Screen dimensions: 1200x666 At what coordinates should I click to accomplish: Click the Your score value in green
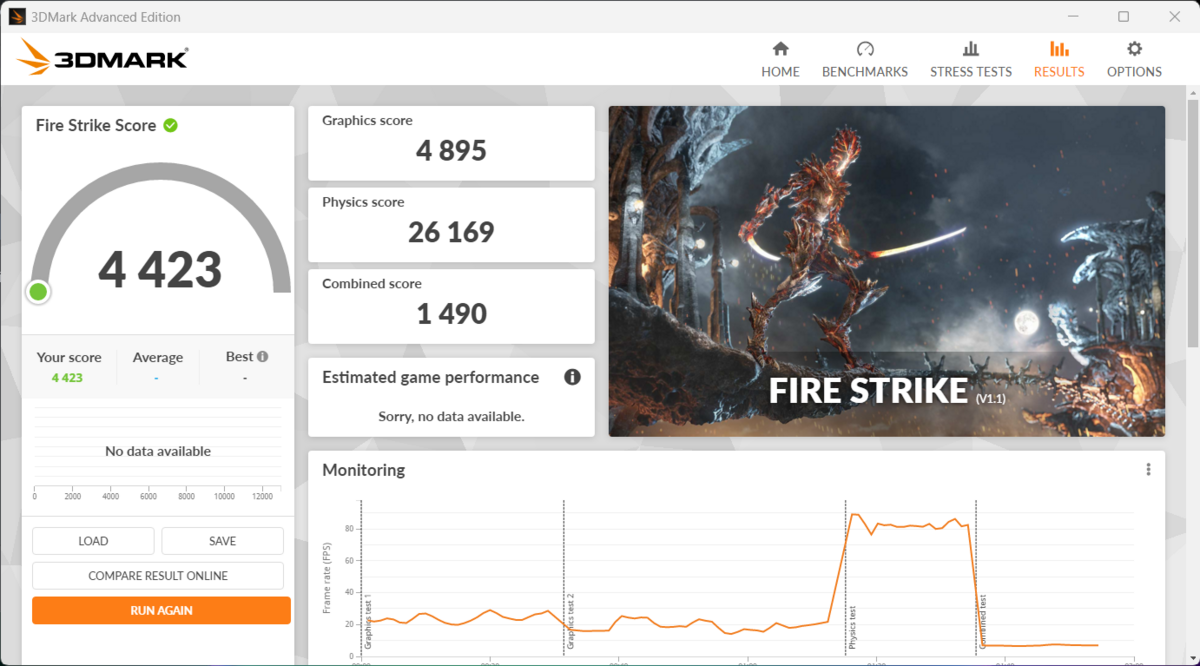coord(67,378)
